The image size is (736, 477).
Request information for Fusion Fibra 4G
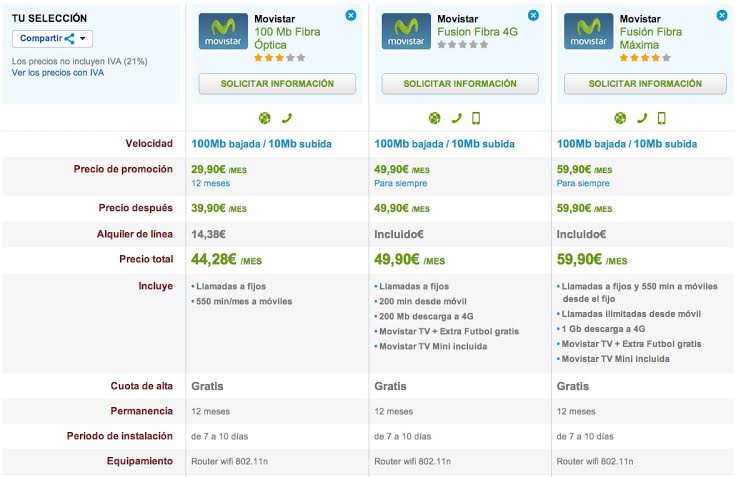coord(460,84)
